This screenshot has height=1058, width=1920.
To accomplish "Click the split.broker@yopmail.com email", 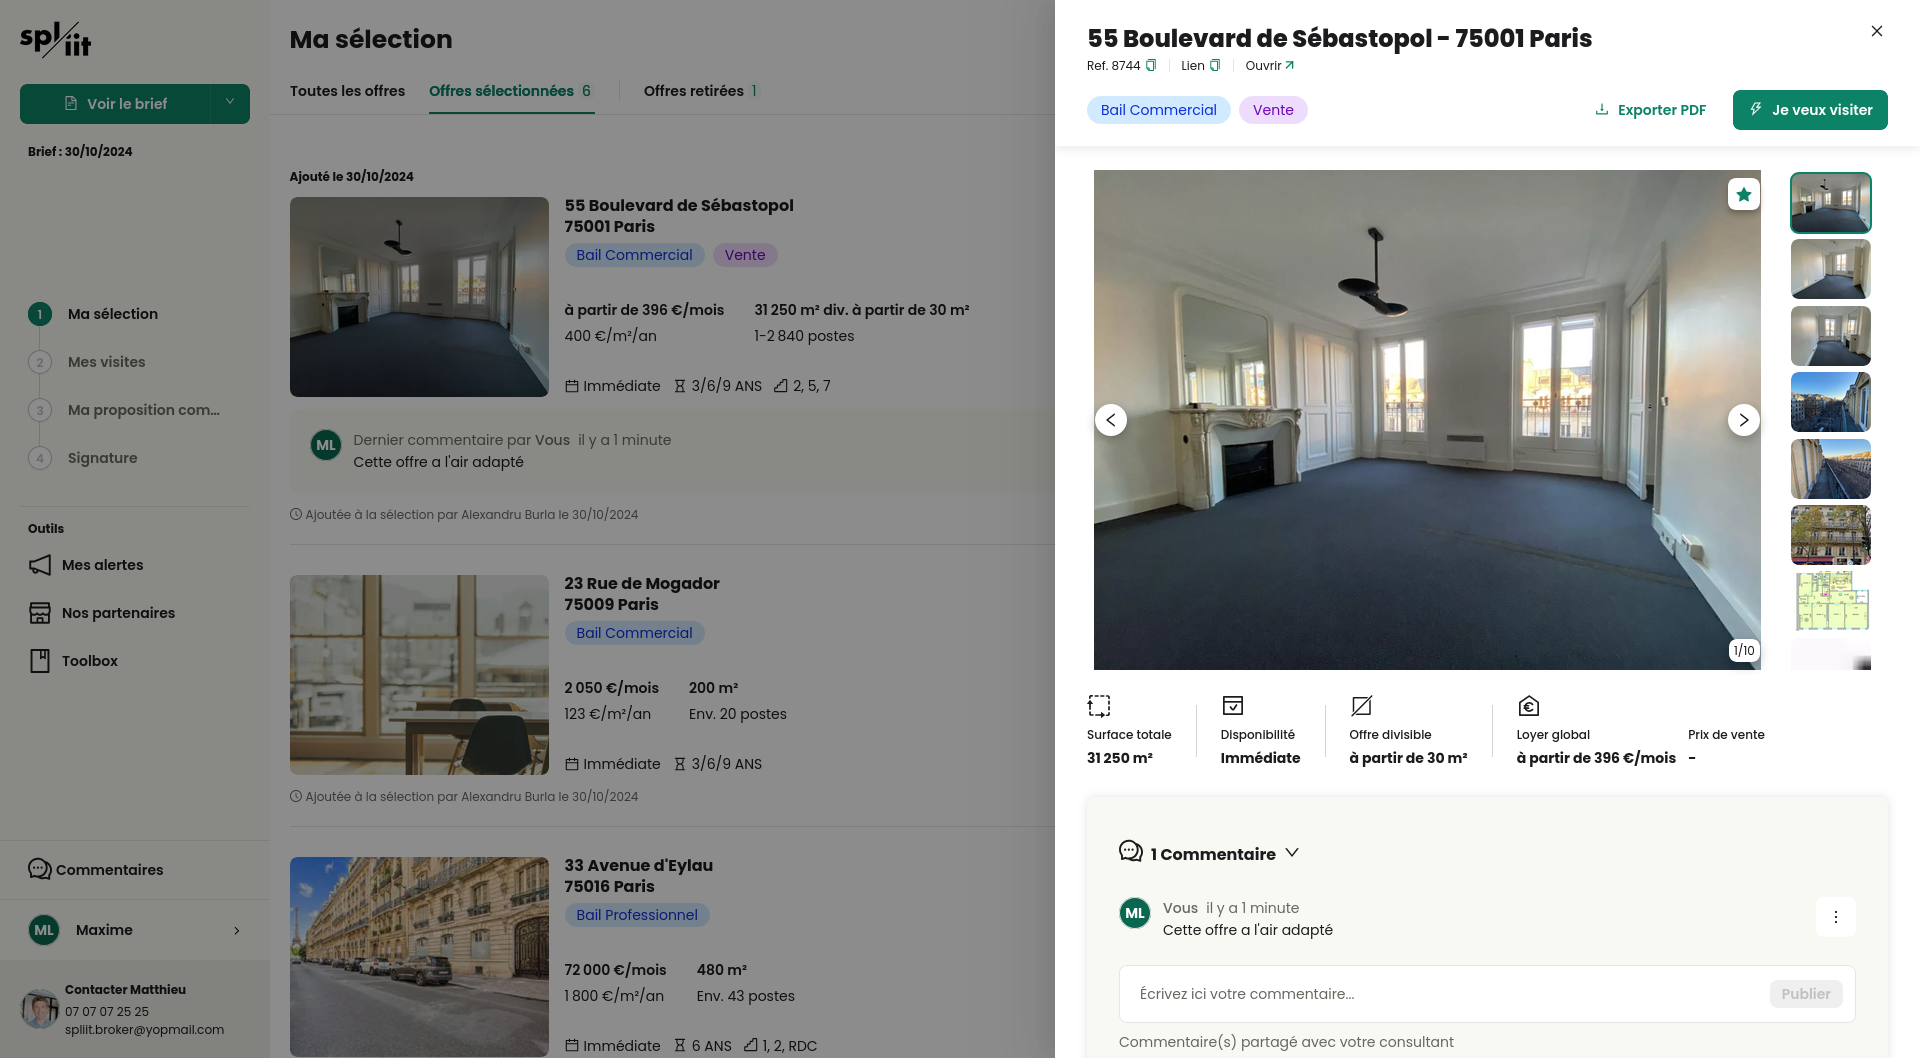I will 145,1030.
